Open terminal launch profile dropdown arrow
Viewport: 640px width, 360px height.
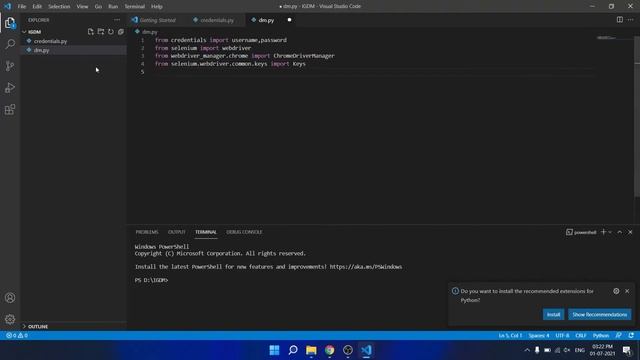point(610,232)
